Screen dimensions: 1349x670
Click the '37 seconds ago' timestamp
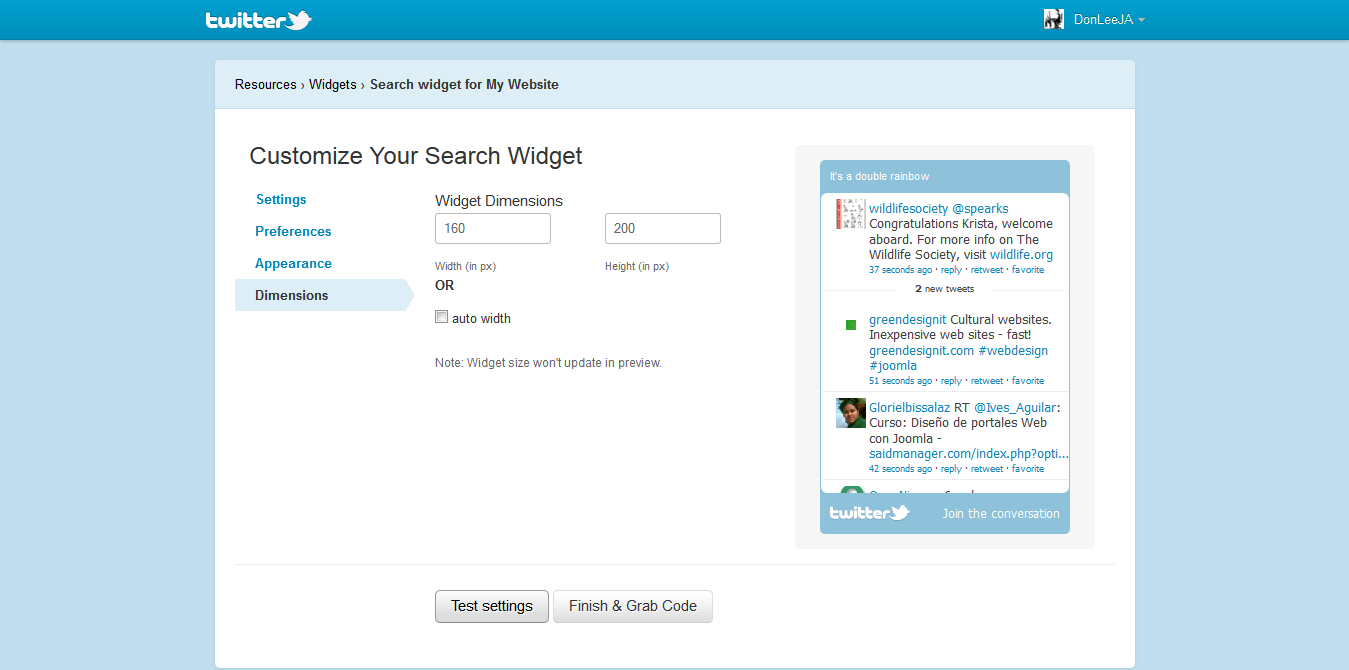(900, 270)
